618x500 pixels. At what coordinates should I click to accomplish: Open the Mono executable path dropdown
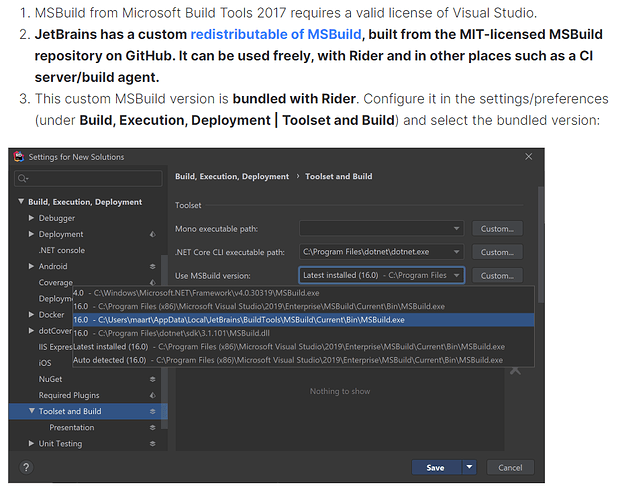(x=457, y=228)
